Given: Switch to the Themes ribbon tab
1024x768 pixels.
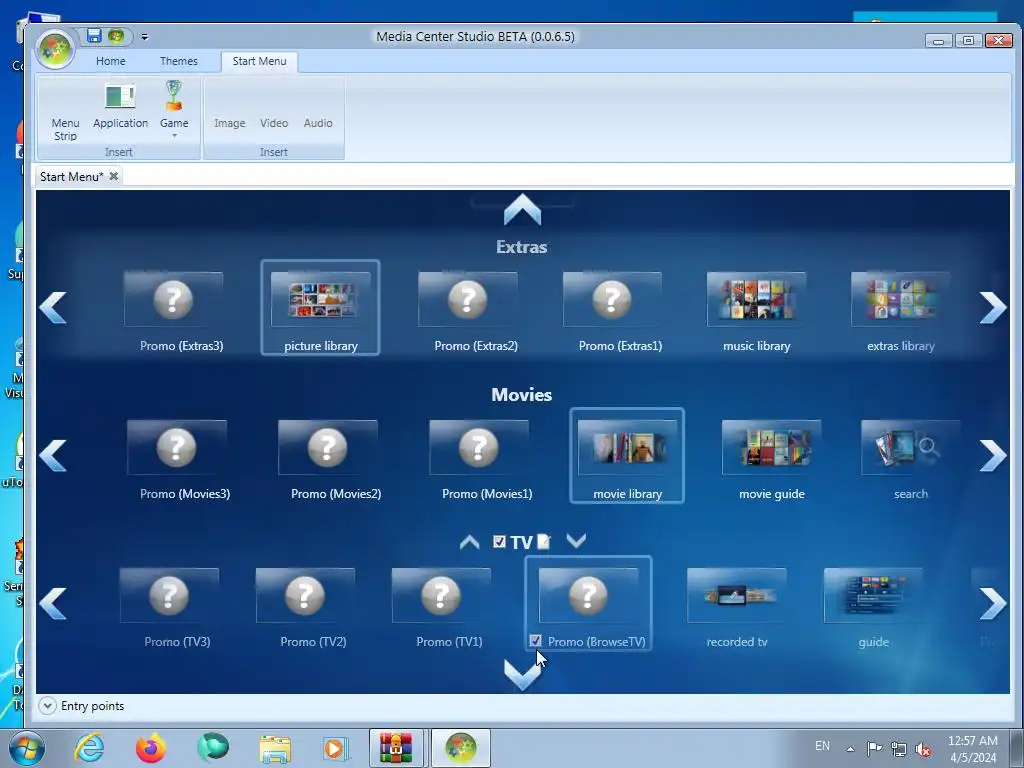Looking at the screenshot, I should pos(178,61).
